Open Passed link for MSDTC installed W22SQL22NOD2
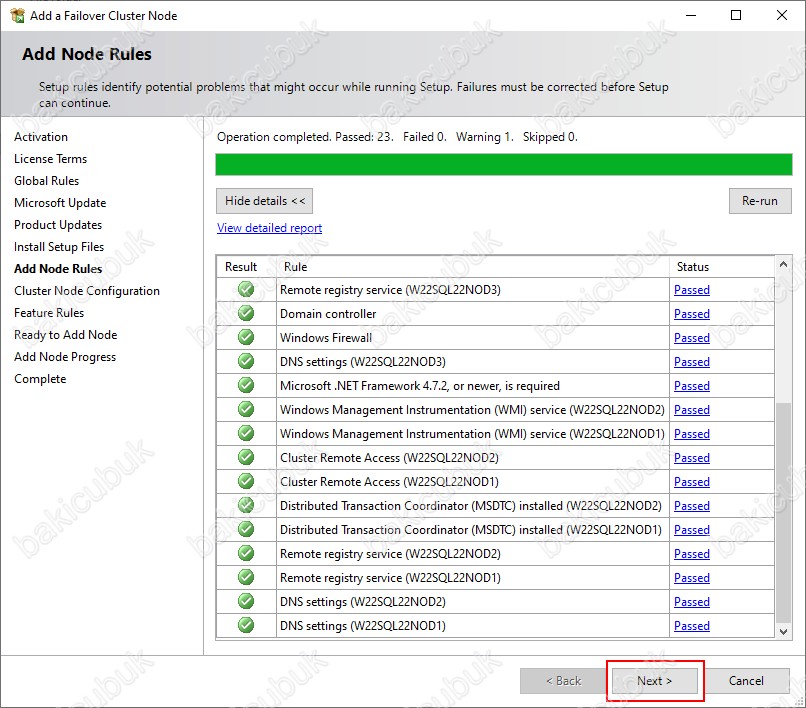The height and width of the screenshot is (708, 806). 691,505
